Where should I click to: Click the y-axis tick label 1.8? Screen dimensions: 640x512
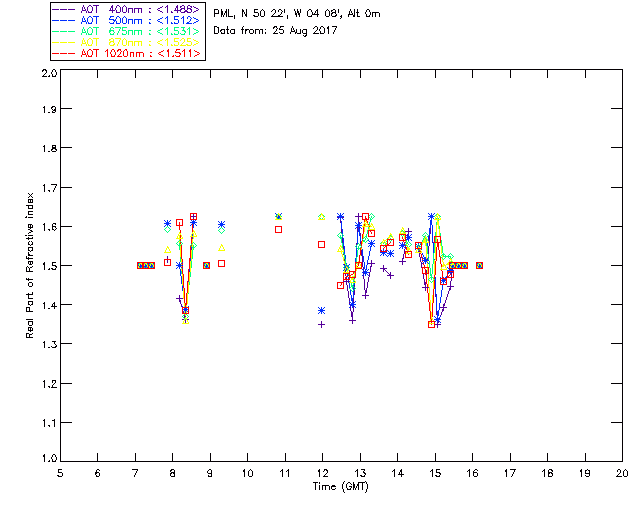pos(49,148)
